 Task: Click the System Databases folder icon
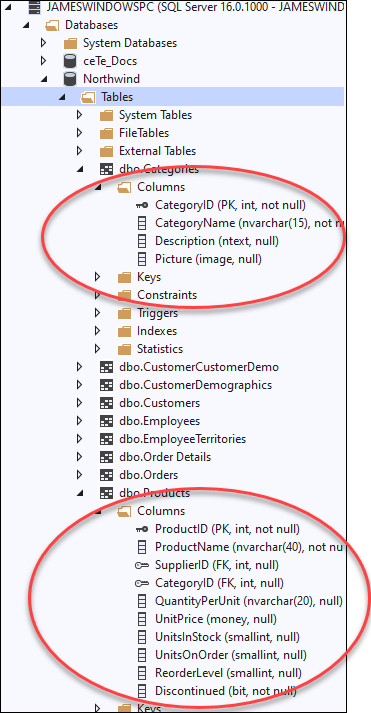tap(70, 43)
